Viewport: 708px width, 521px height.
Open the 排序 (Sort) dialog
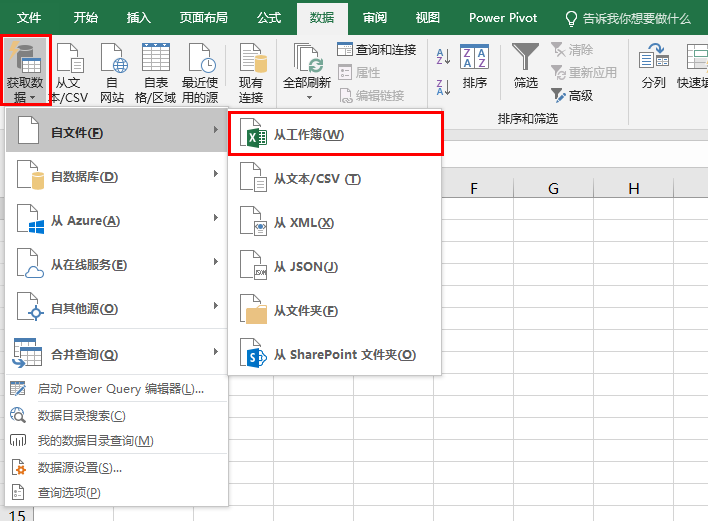click(x=475, y=66)
